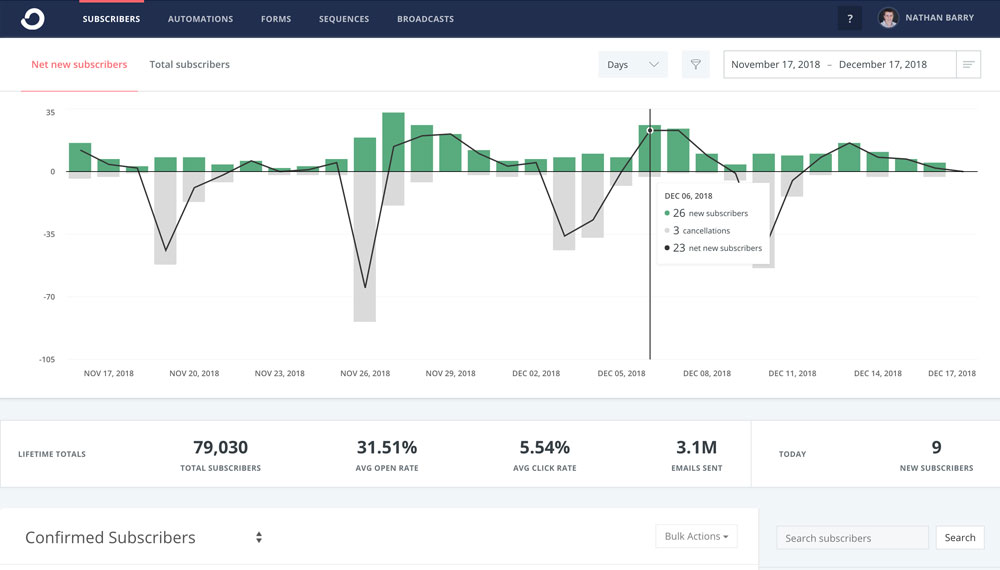Navigate to Broadcasts
The height and width of the screenshot is (570, 1000).
click(x=425, y=19)
